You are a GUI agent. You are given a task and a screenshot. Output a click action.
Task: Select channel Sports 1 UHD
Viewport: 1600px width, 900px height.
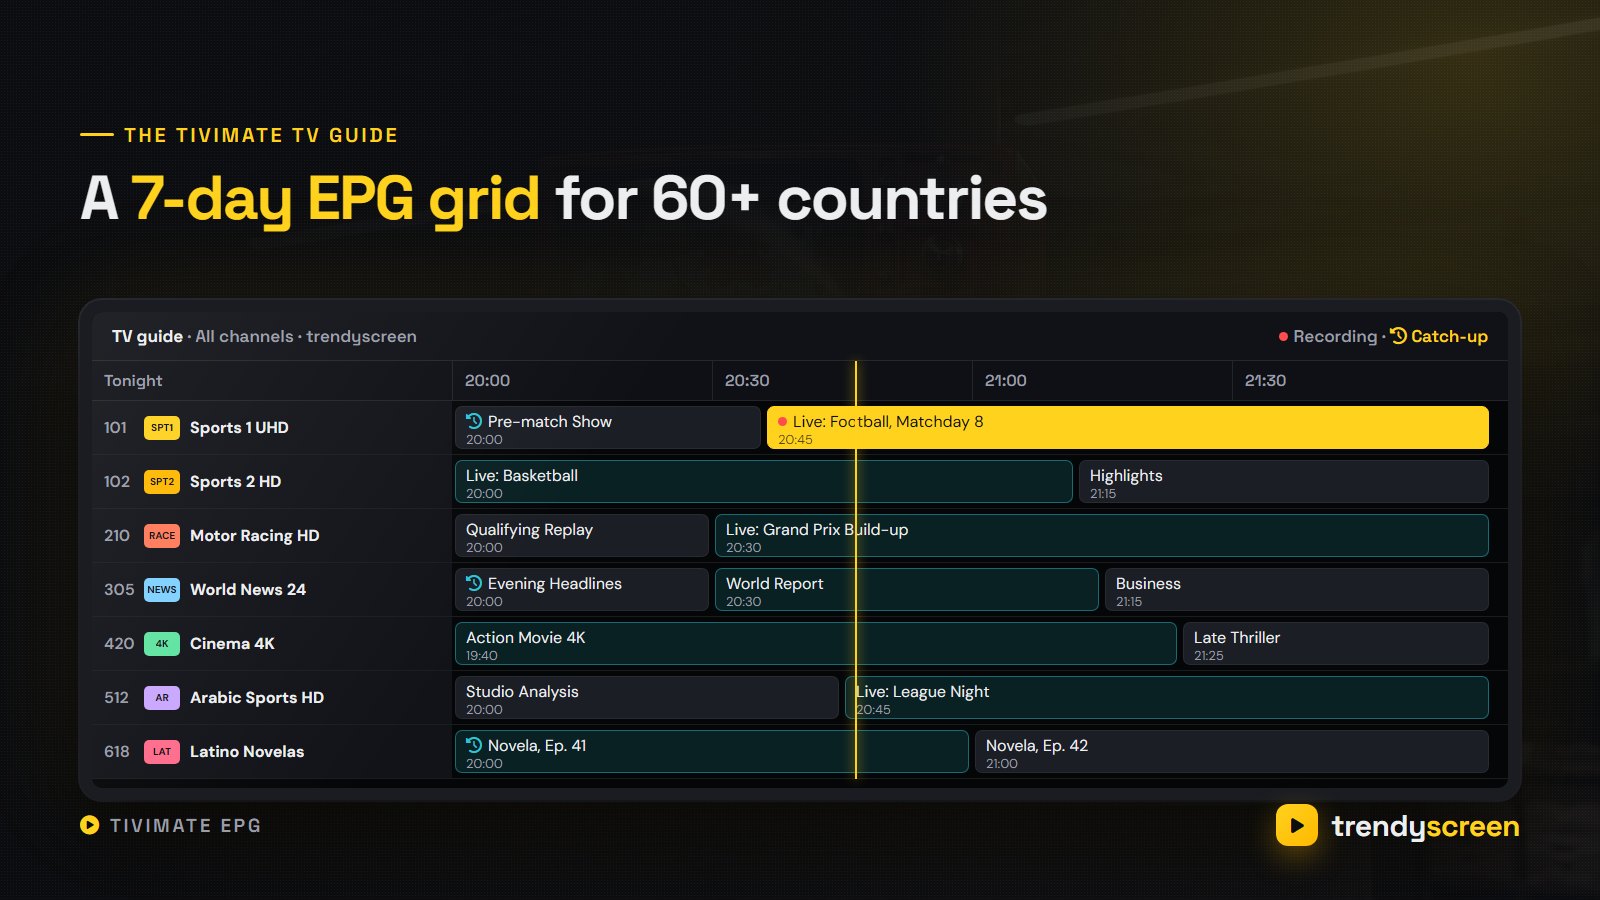tap(272, 428)
